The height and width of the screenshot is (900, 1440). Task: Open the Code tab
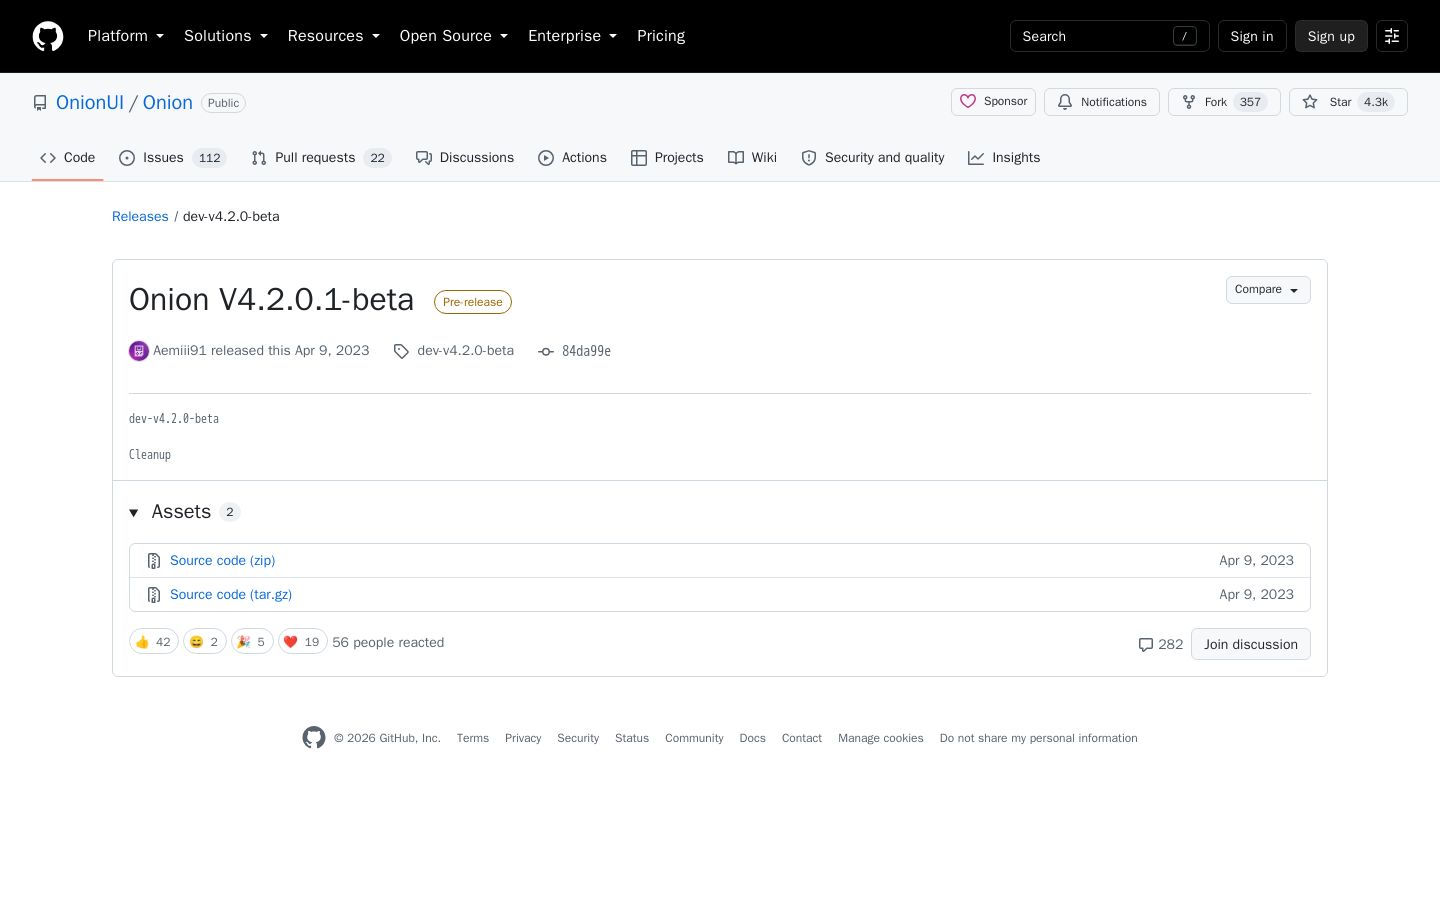(68, 158)
